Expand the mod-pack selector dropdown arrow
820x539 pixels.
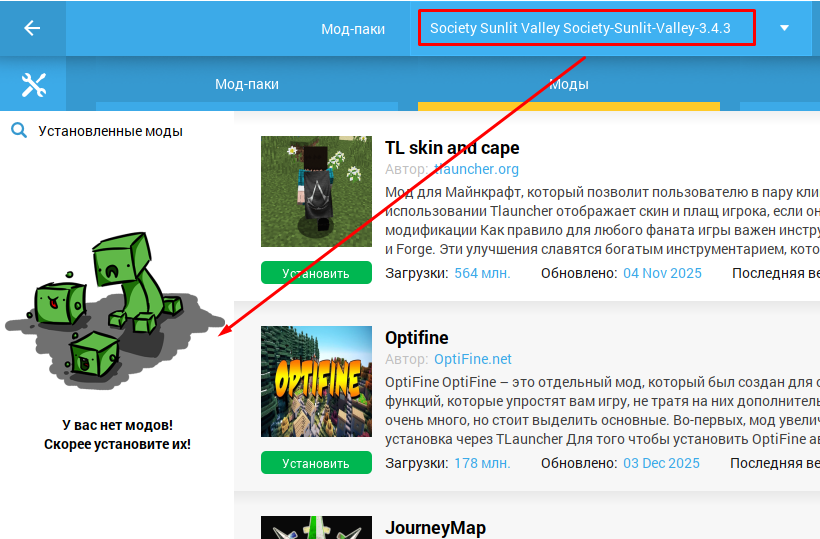click(x=784, y=28)
